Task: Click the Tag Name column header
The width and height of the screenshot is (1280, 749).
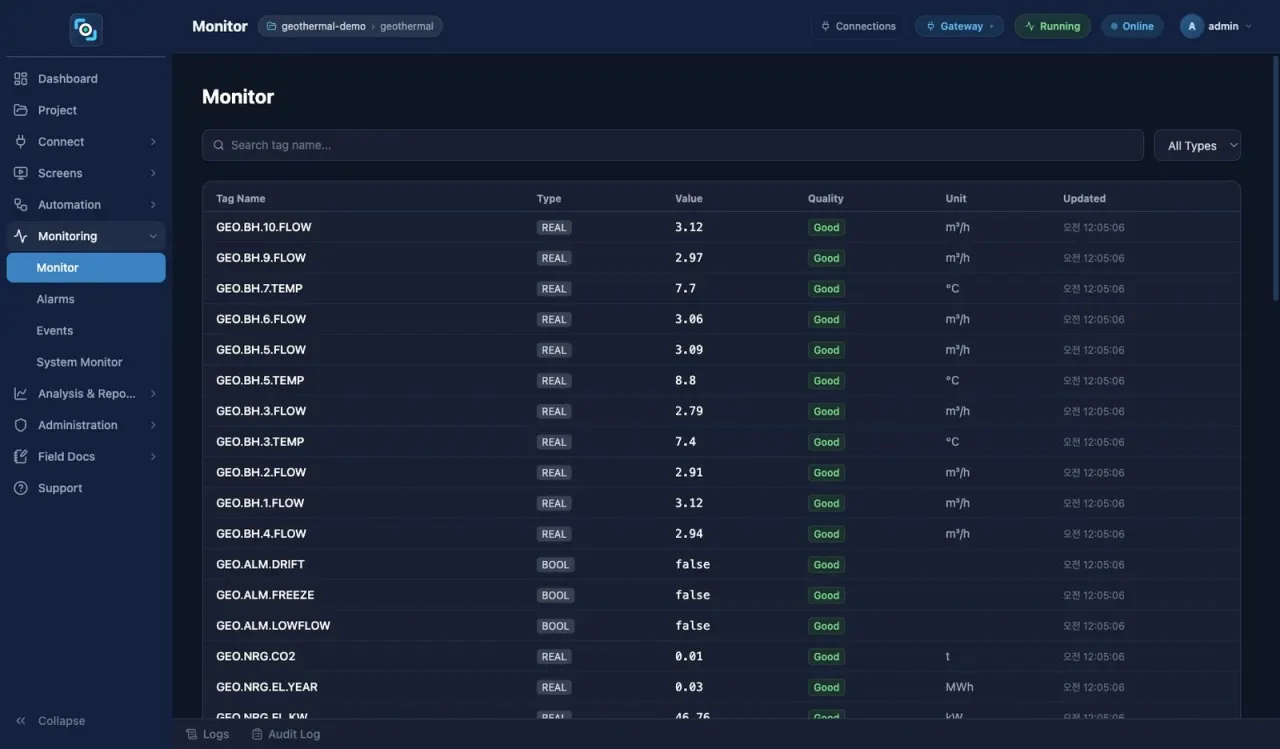Action: (241, 199)
